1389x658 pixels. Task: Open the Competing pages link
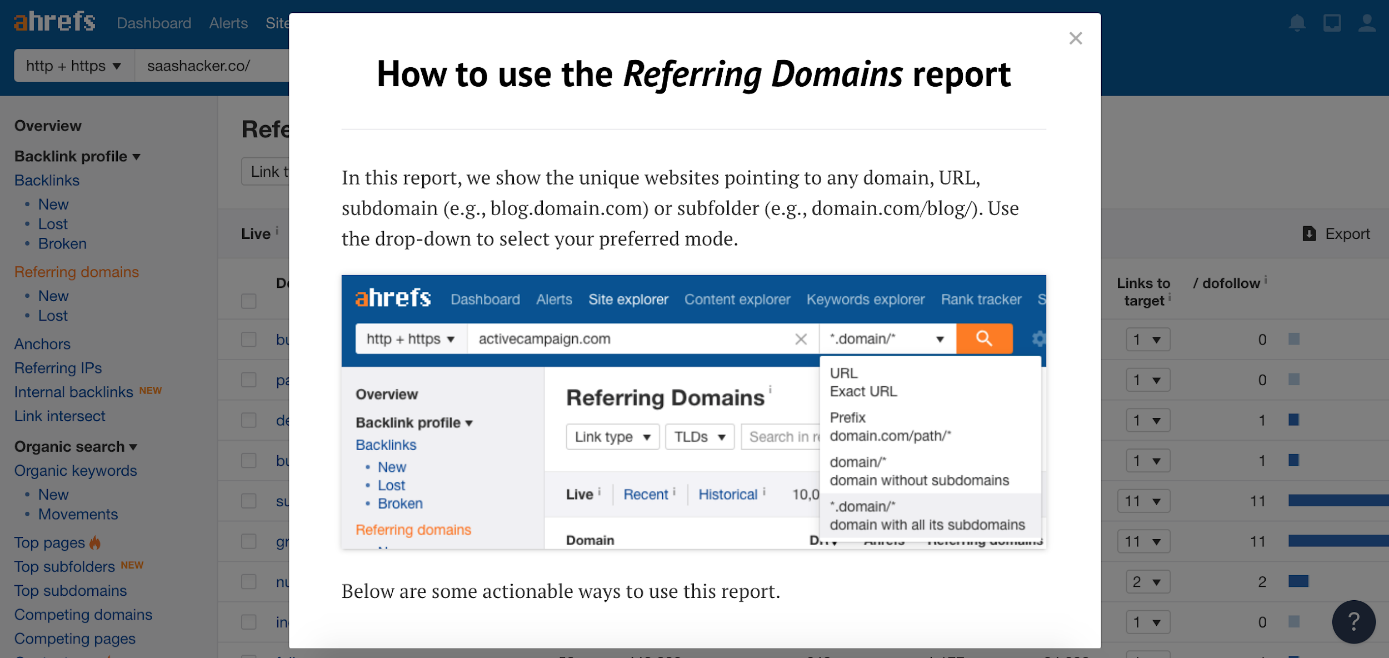point(75,639)
